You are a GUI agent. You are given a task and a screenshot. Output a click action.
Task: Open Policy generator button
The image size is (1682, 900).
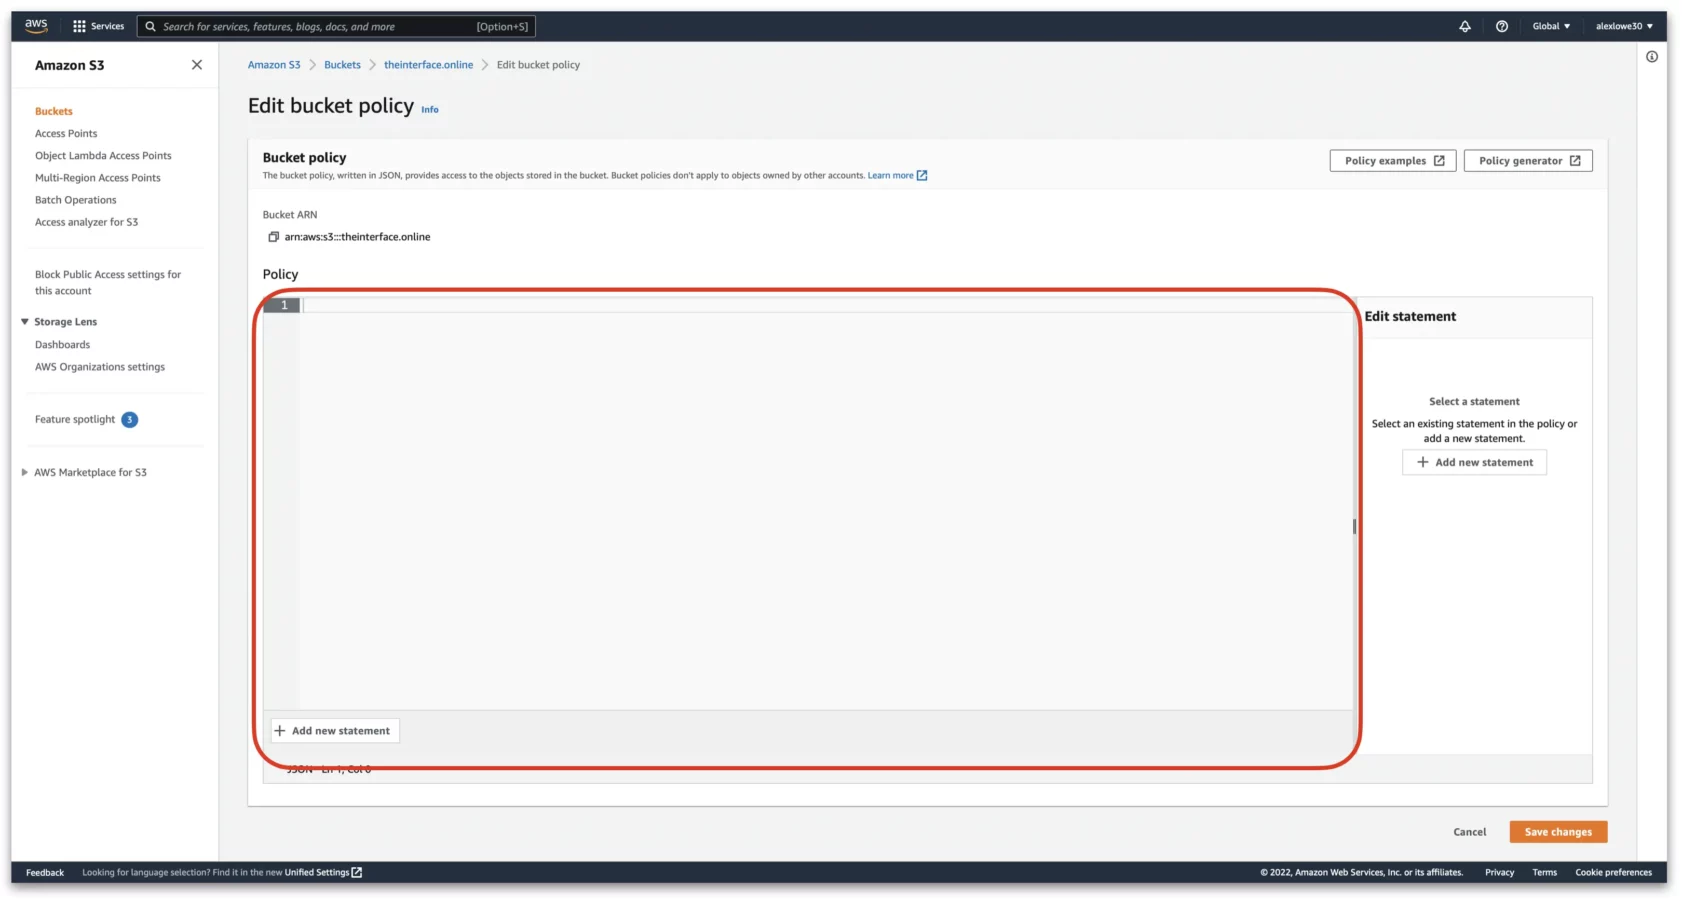click(x=1528, y=161)
